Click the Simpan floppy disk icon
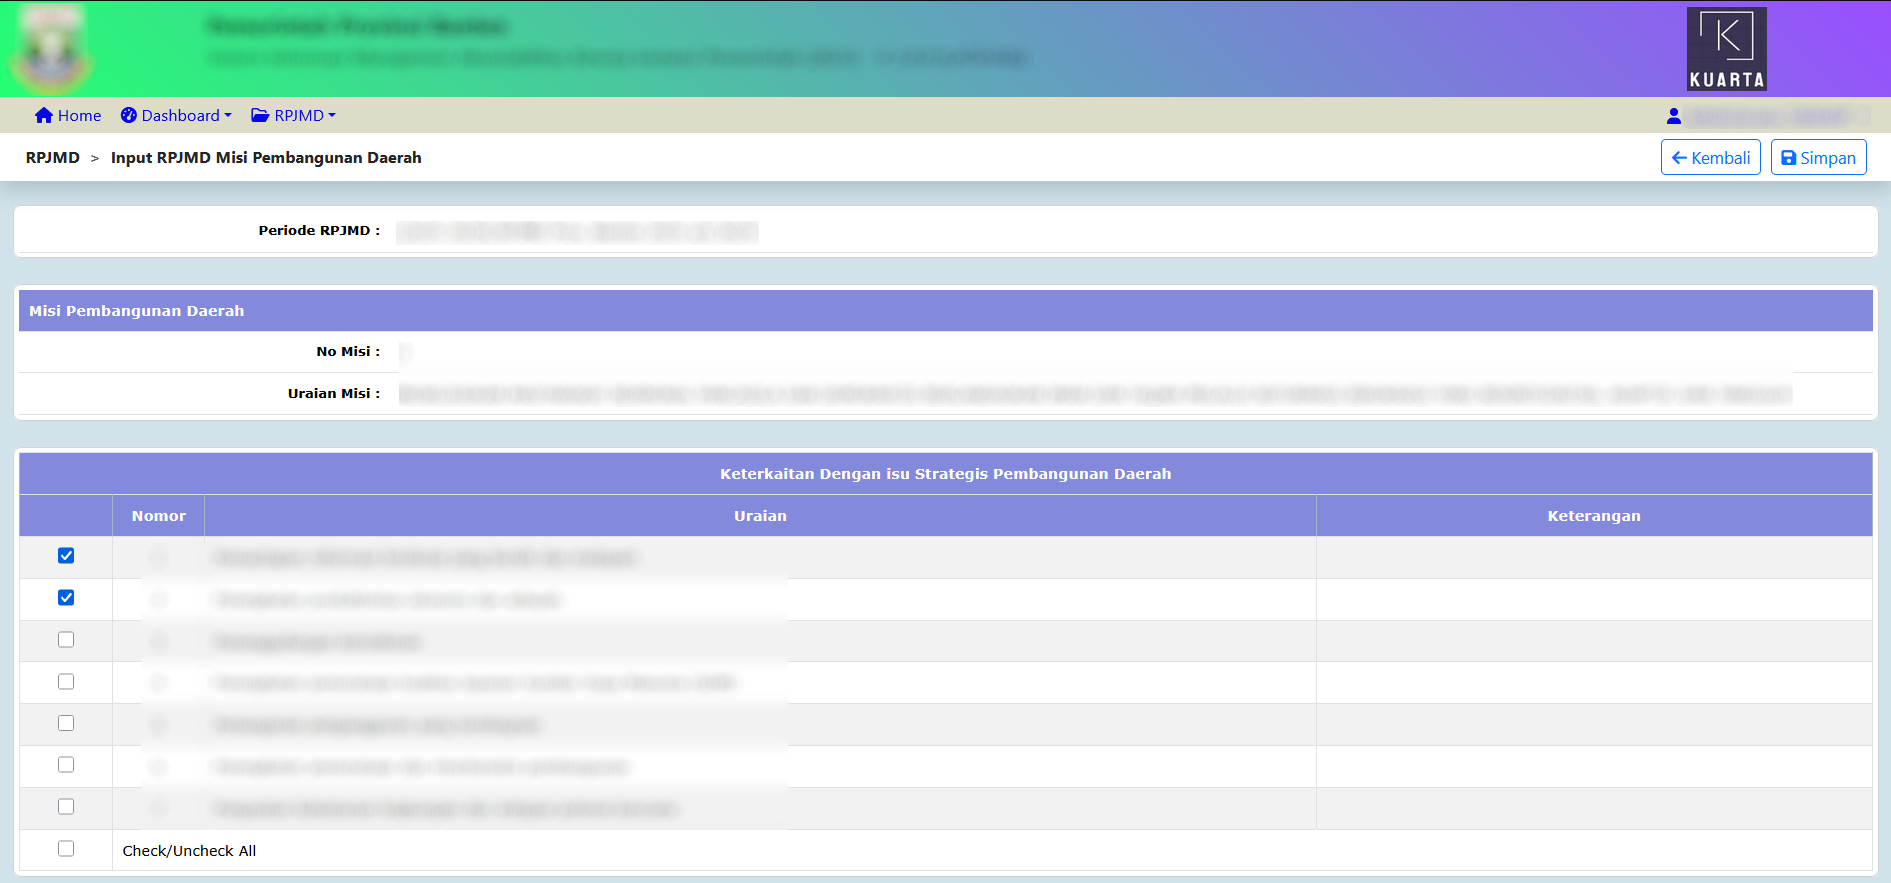 pyautogui.click(x=1789, y=158)
